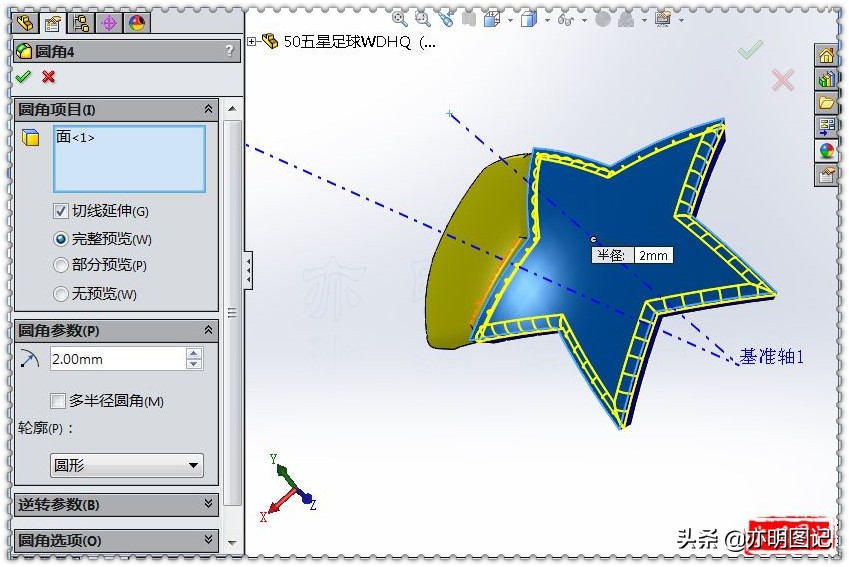This screenshot has width=849, height=567.
Task: Click the Hide/Show Items glasses icon
Action: coord(566,20)
